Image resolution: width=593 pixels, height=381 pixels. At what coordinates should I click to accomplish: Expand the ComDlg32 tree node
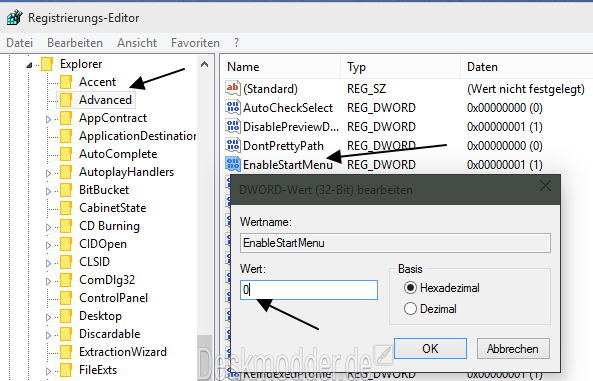(x=48, y=281)
